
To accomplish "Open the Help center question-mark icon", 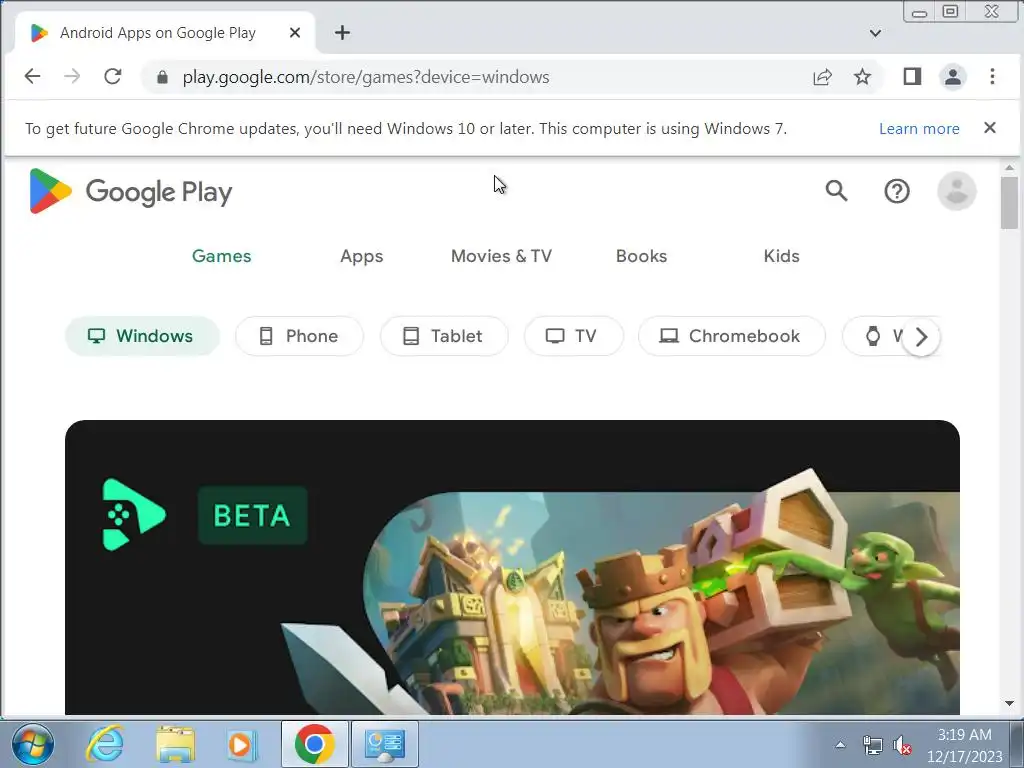I will click(x=897, y=191).
